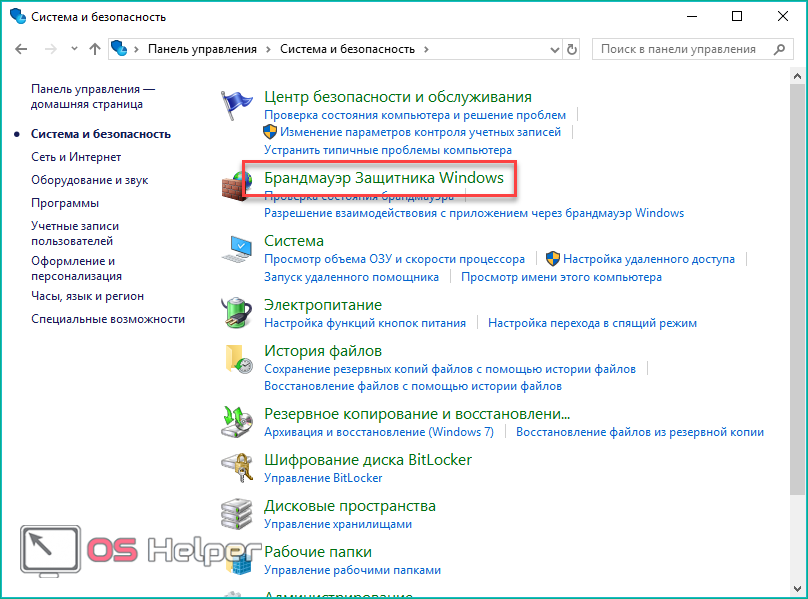The height and width of the screenshot is (599, 808).
Task: Click Настройка удаленного доступа
Action: click(x=649, y=259)
